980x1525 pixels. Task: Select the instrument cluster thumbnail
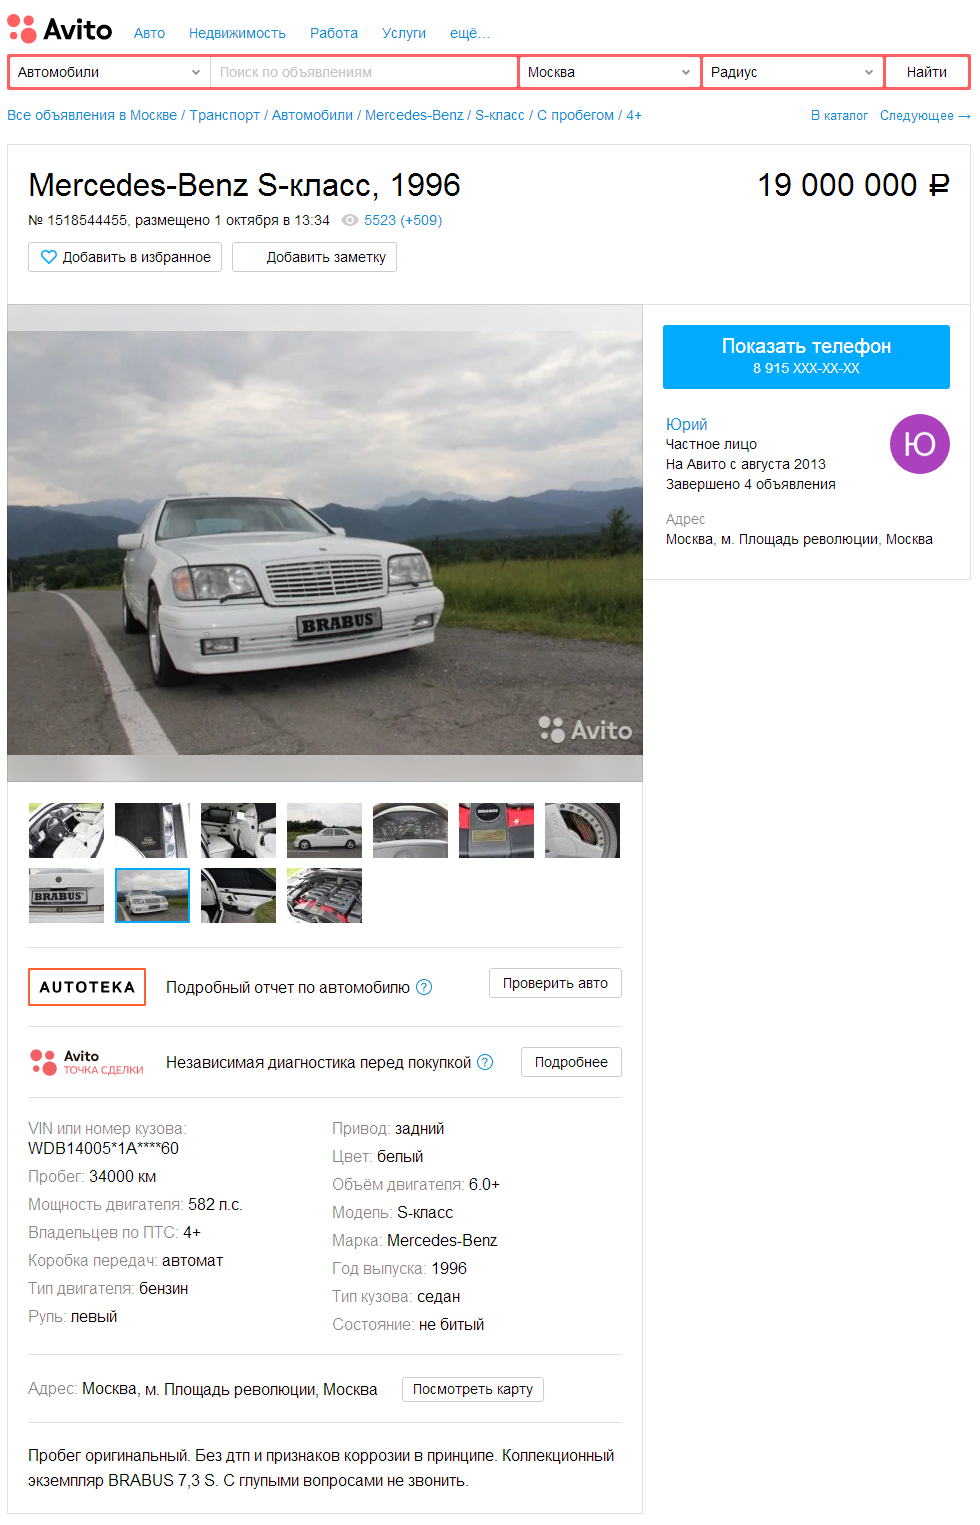click(x=410, y=830)
